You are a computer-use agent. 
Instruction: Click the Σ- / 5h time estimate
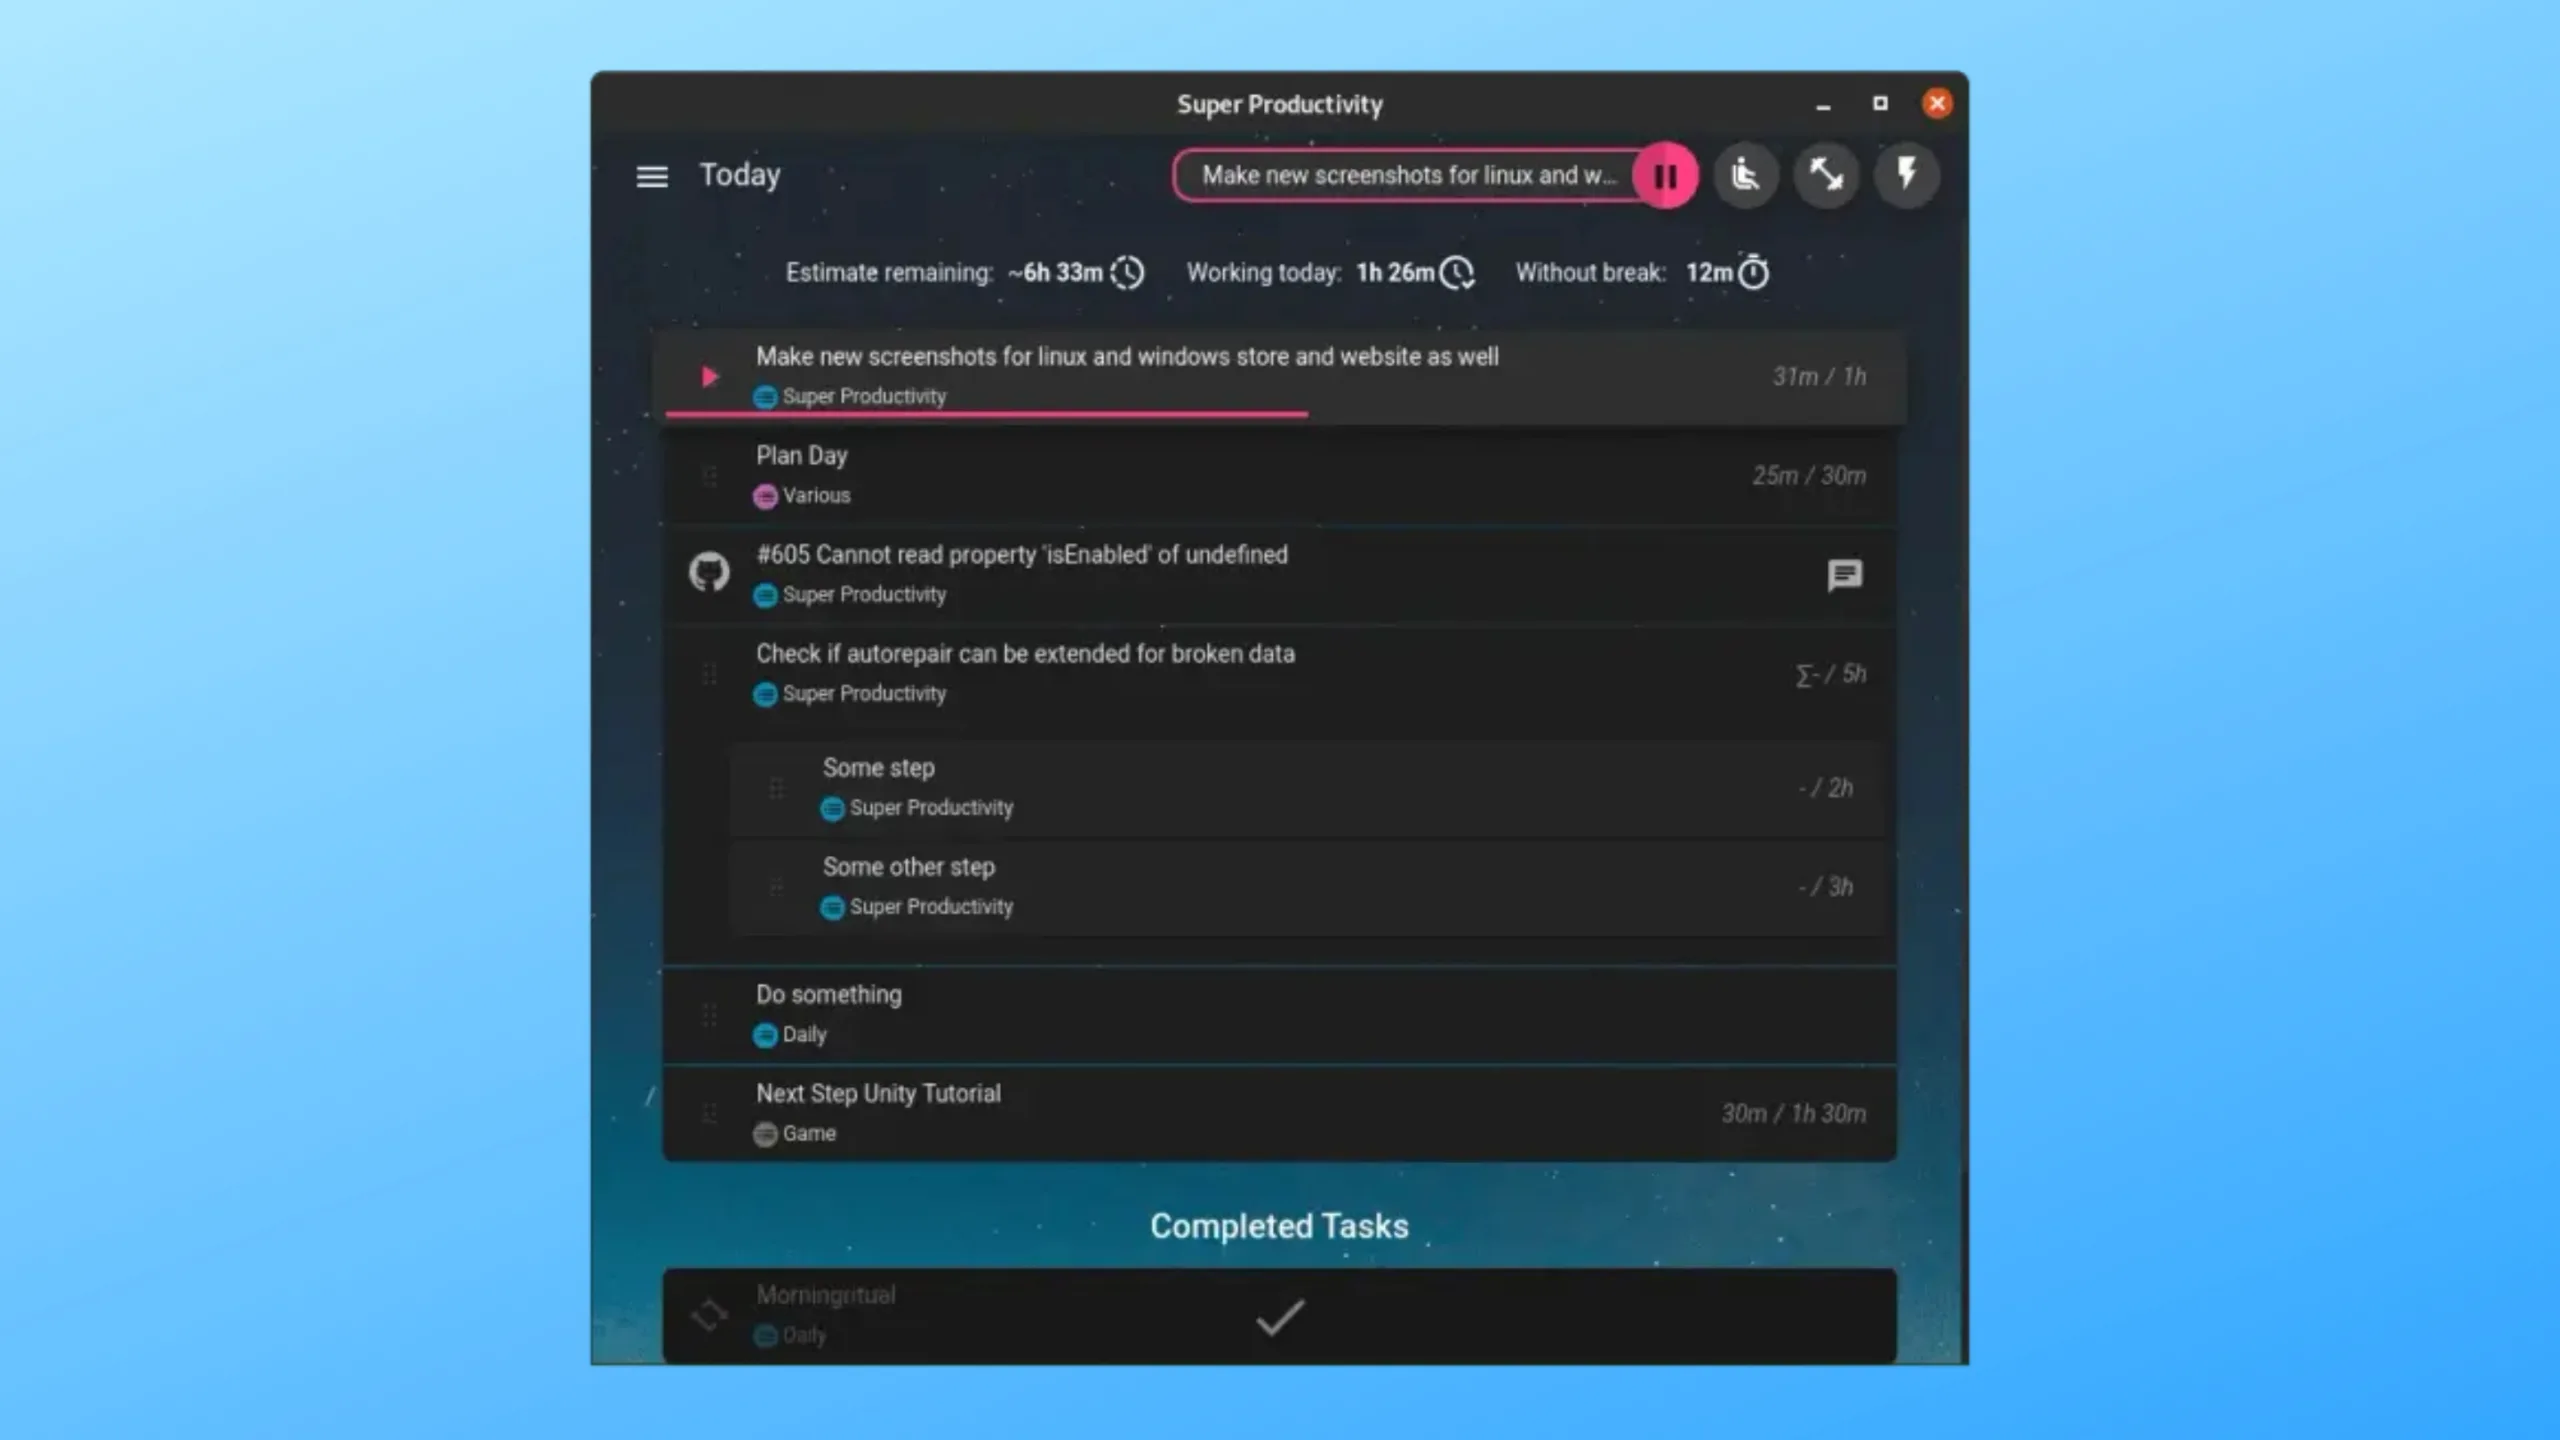(1830, 675)
